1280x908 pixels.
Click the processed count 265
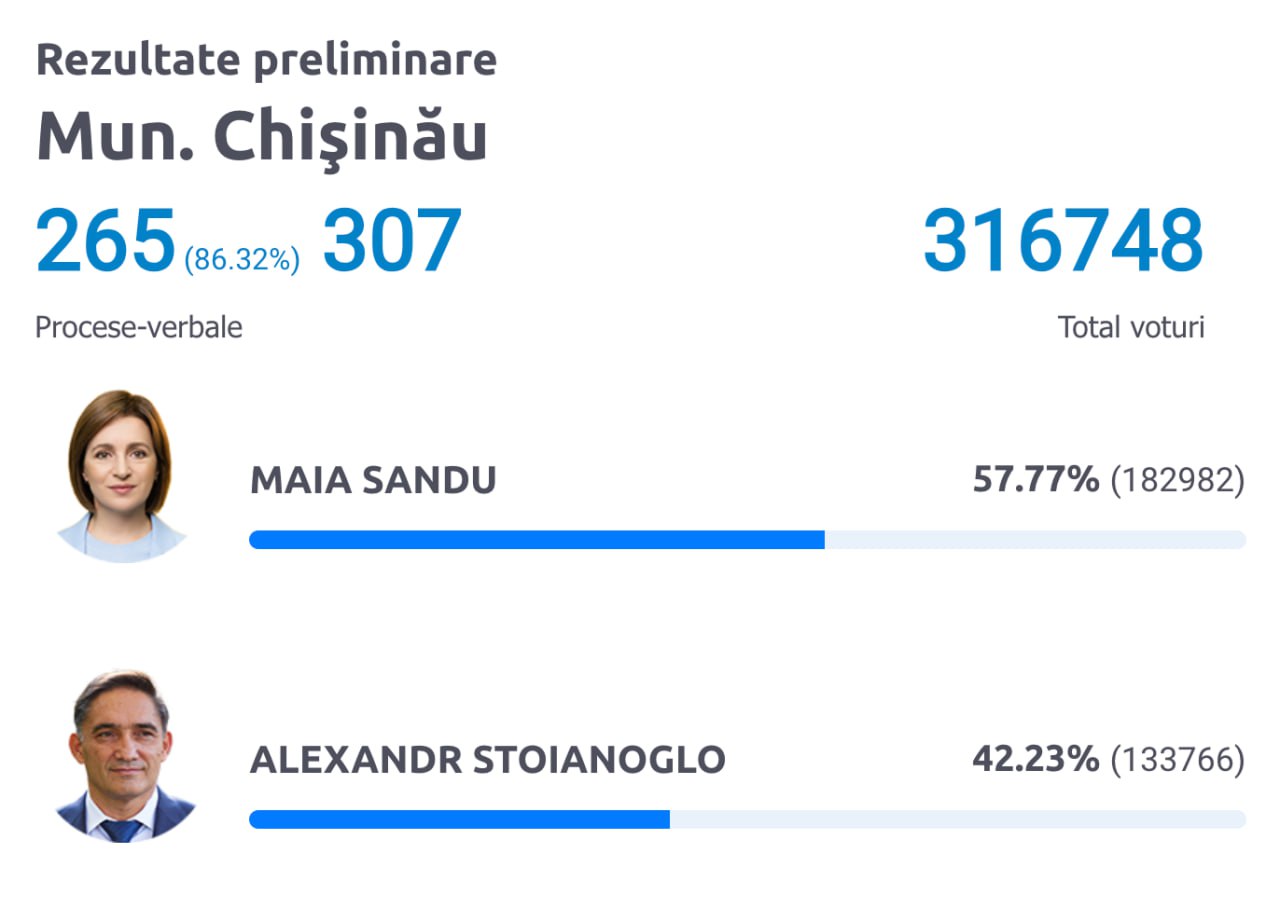[x=106, y=241]
